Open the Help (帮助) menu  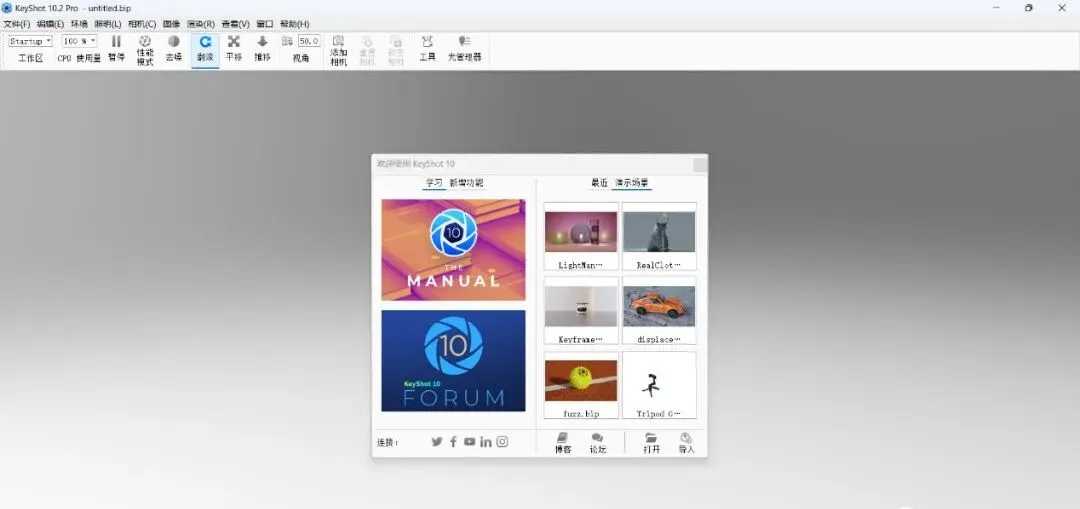pyautogui.click(x=294, y=23)
